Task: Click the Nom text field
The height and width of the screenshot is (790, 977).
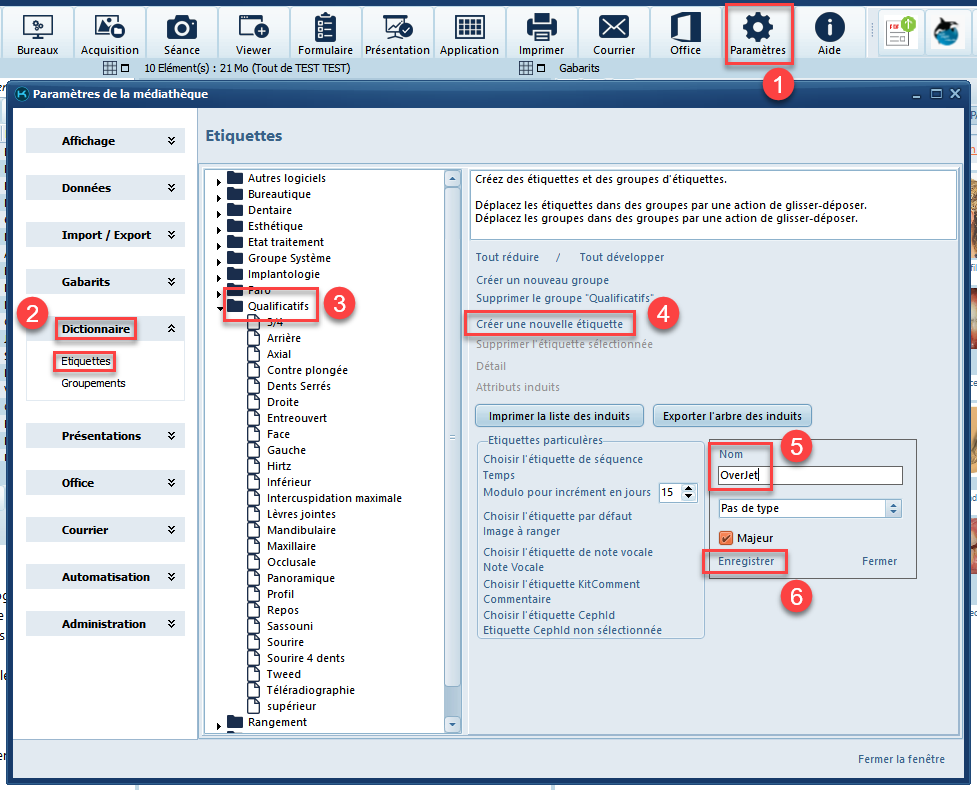Action: point(810,476)
